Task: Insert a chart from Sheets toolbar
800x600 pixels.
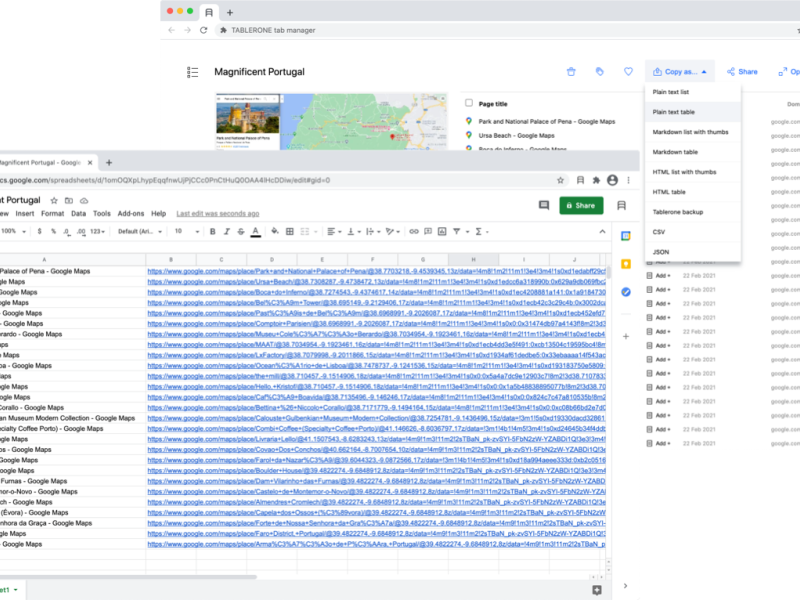Action: (x=442, y=232)
